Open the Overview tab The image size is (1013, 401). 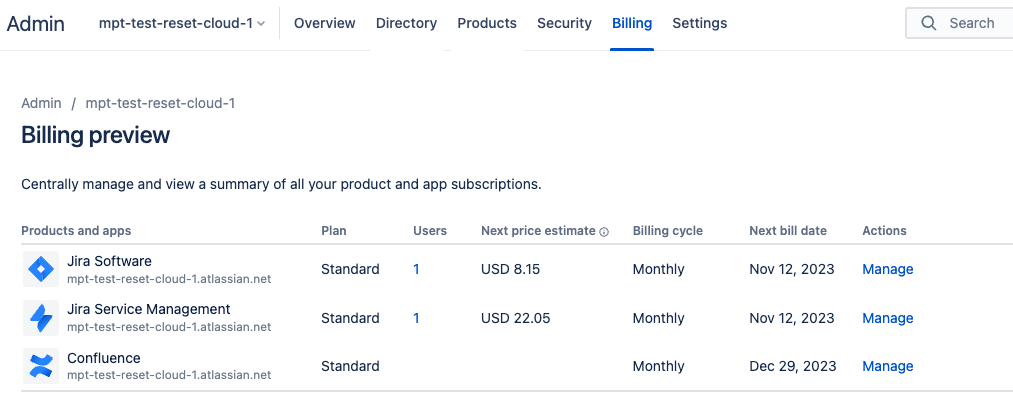click(x=325, y=23)
